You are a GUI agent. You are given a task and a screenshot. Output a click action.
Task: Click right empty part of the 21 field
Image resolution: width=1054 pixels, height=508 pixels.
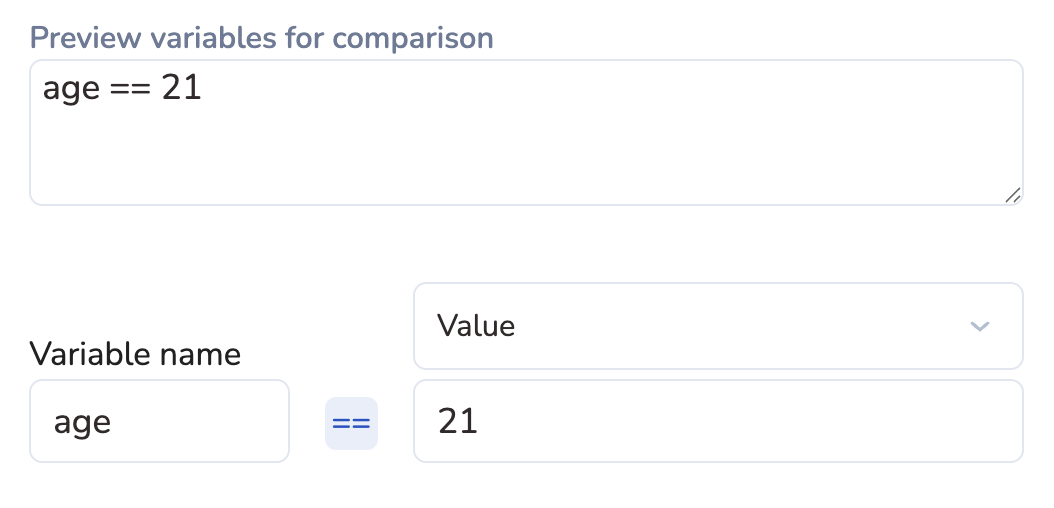(x=850, y=422)
